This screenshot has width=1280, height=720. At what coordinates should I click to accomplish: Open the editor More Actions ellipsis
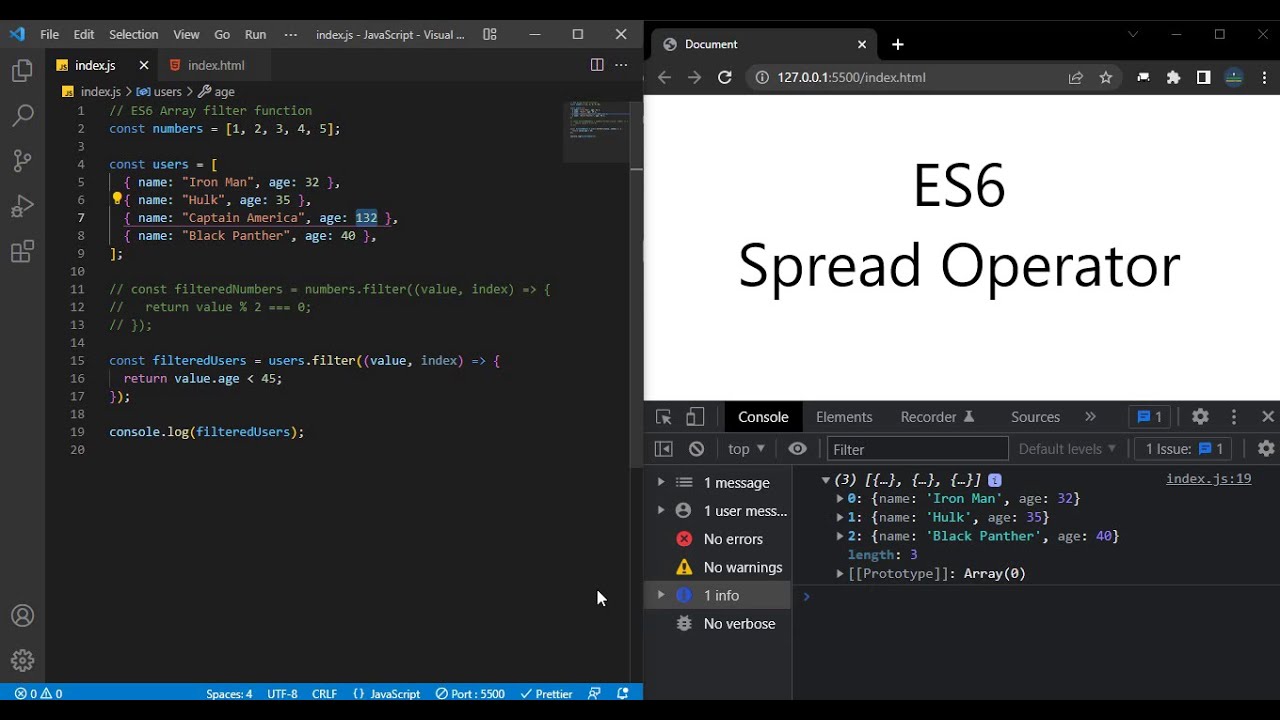point(621,65)
